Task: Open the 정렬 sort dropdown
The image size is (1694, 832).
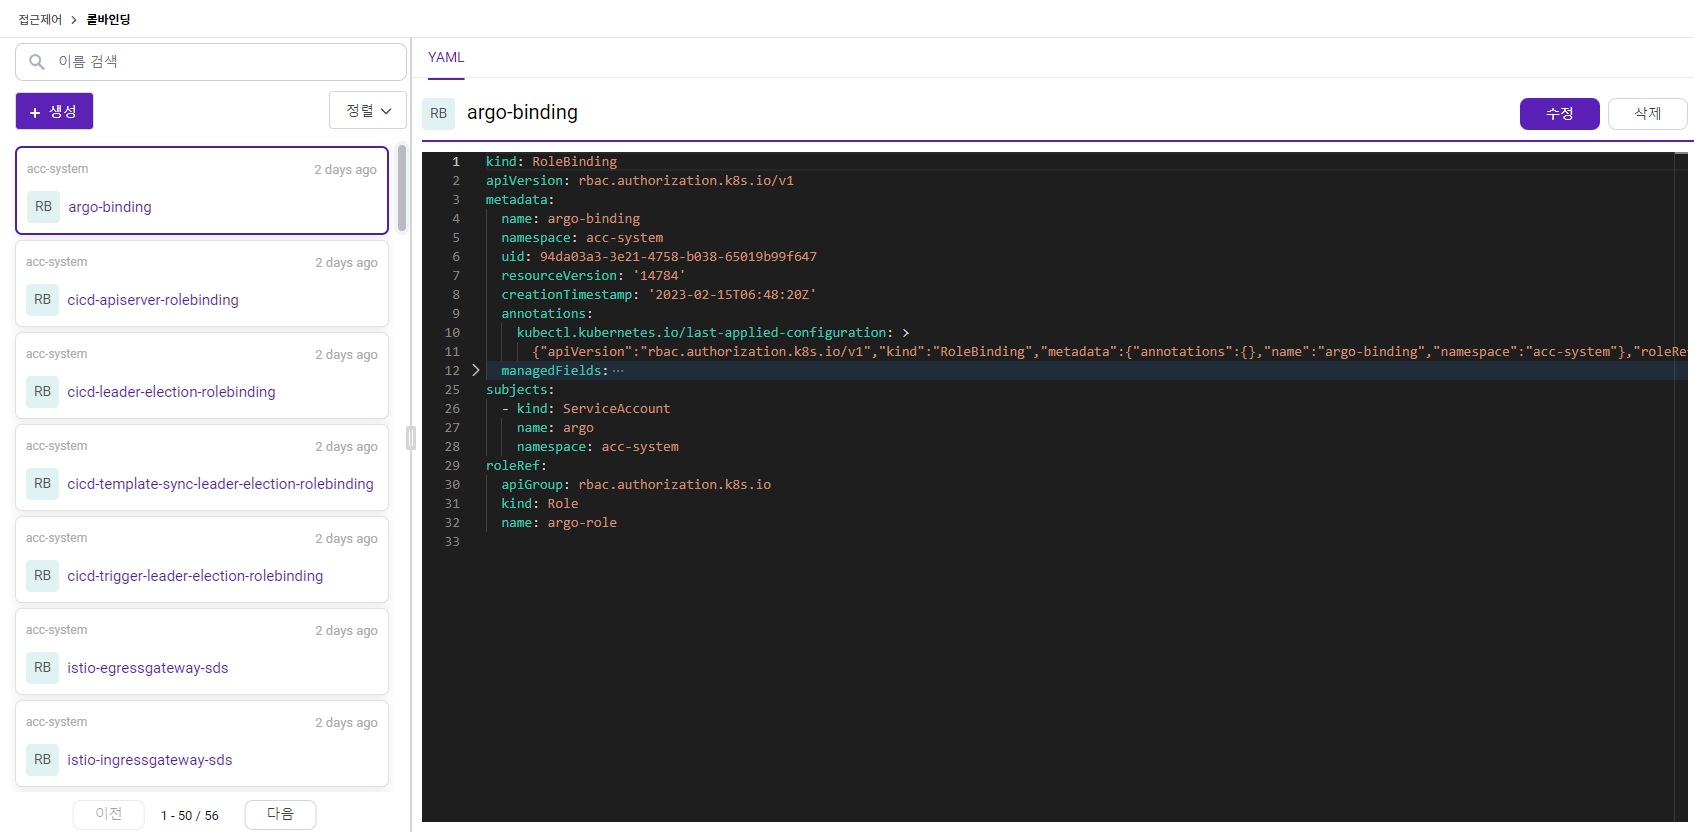Action: (x=368, y=111)
